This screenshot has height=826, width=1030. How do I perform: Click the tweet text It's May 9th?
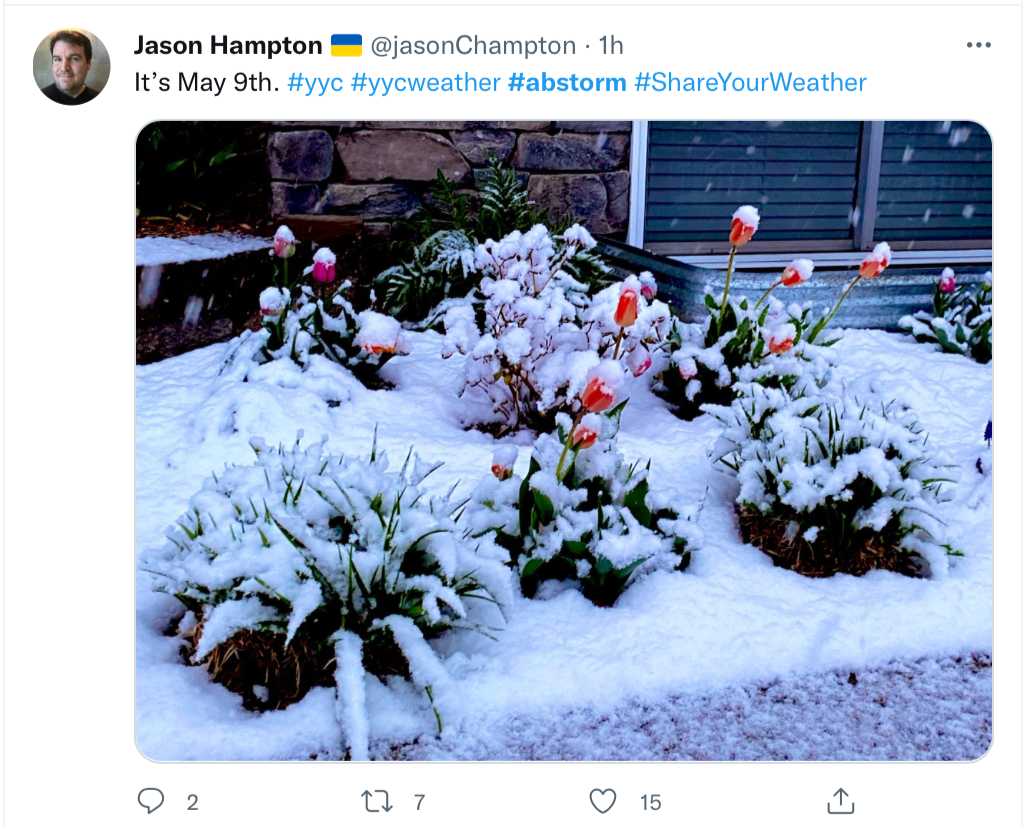click(207, 83)
